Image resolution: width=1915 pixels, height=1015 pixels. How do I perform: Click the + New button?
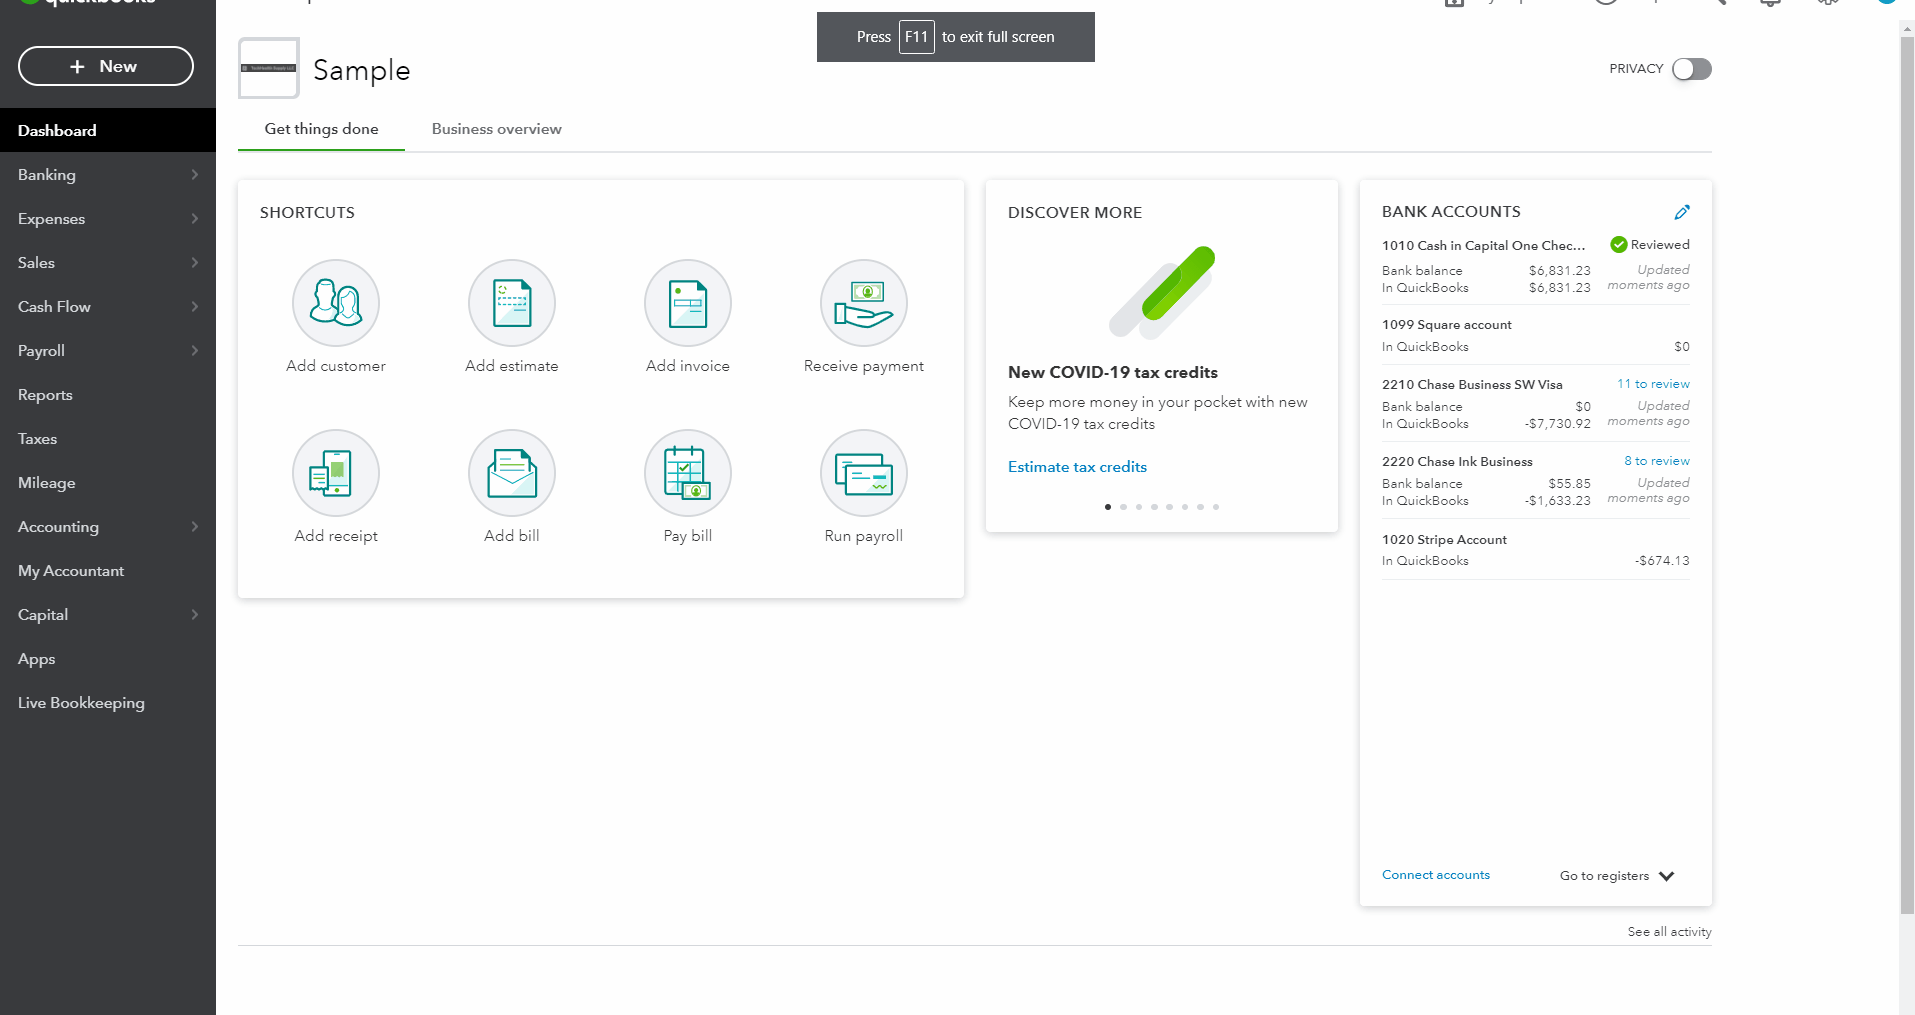tap(106, 66)
